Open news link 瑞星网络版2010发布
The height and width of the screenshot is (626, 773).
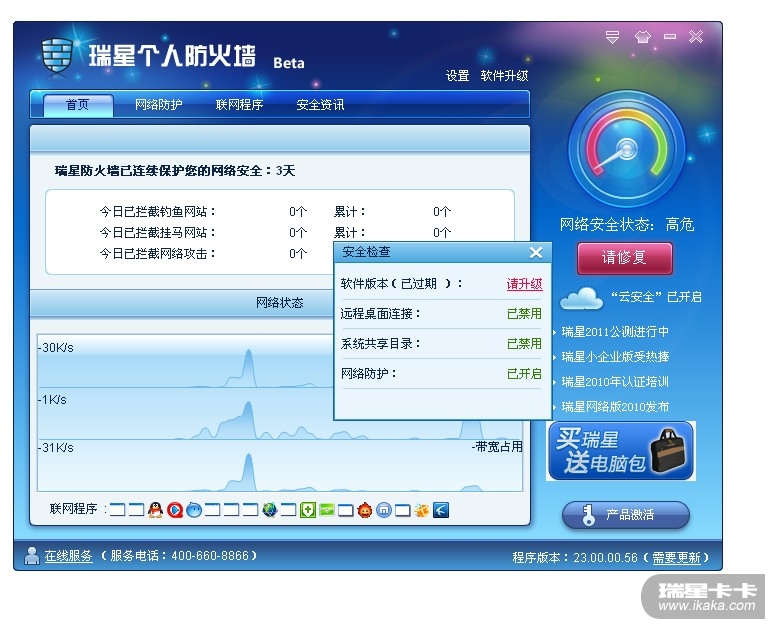tap(615, 407)
